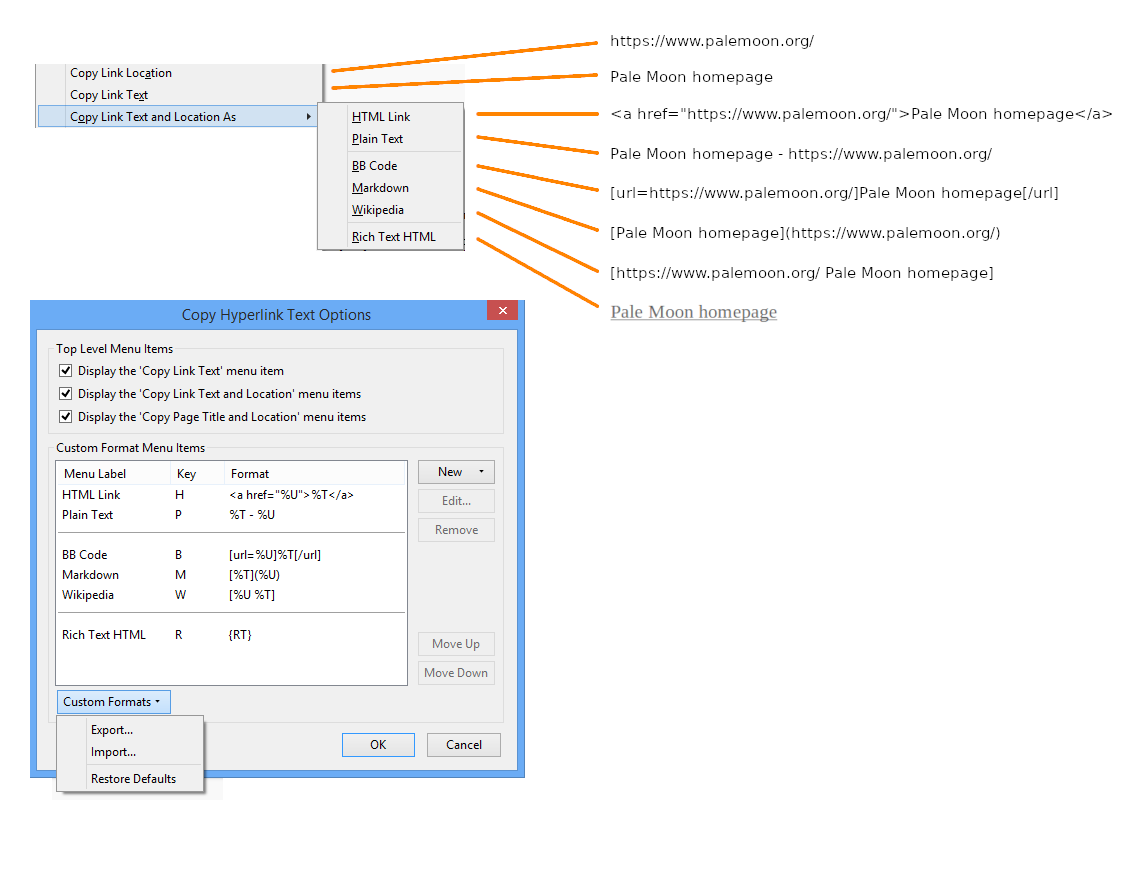The height and width of the screenshot is (878, 1137).
Task: Click the Menu Label column header
Action: [x=114, y=473]
